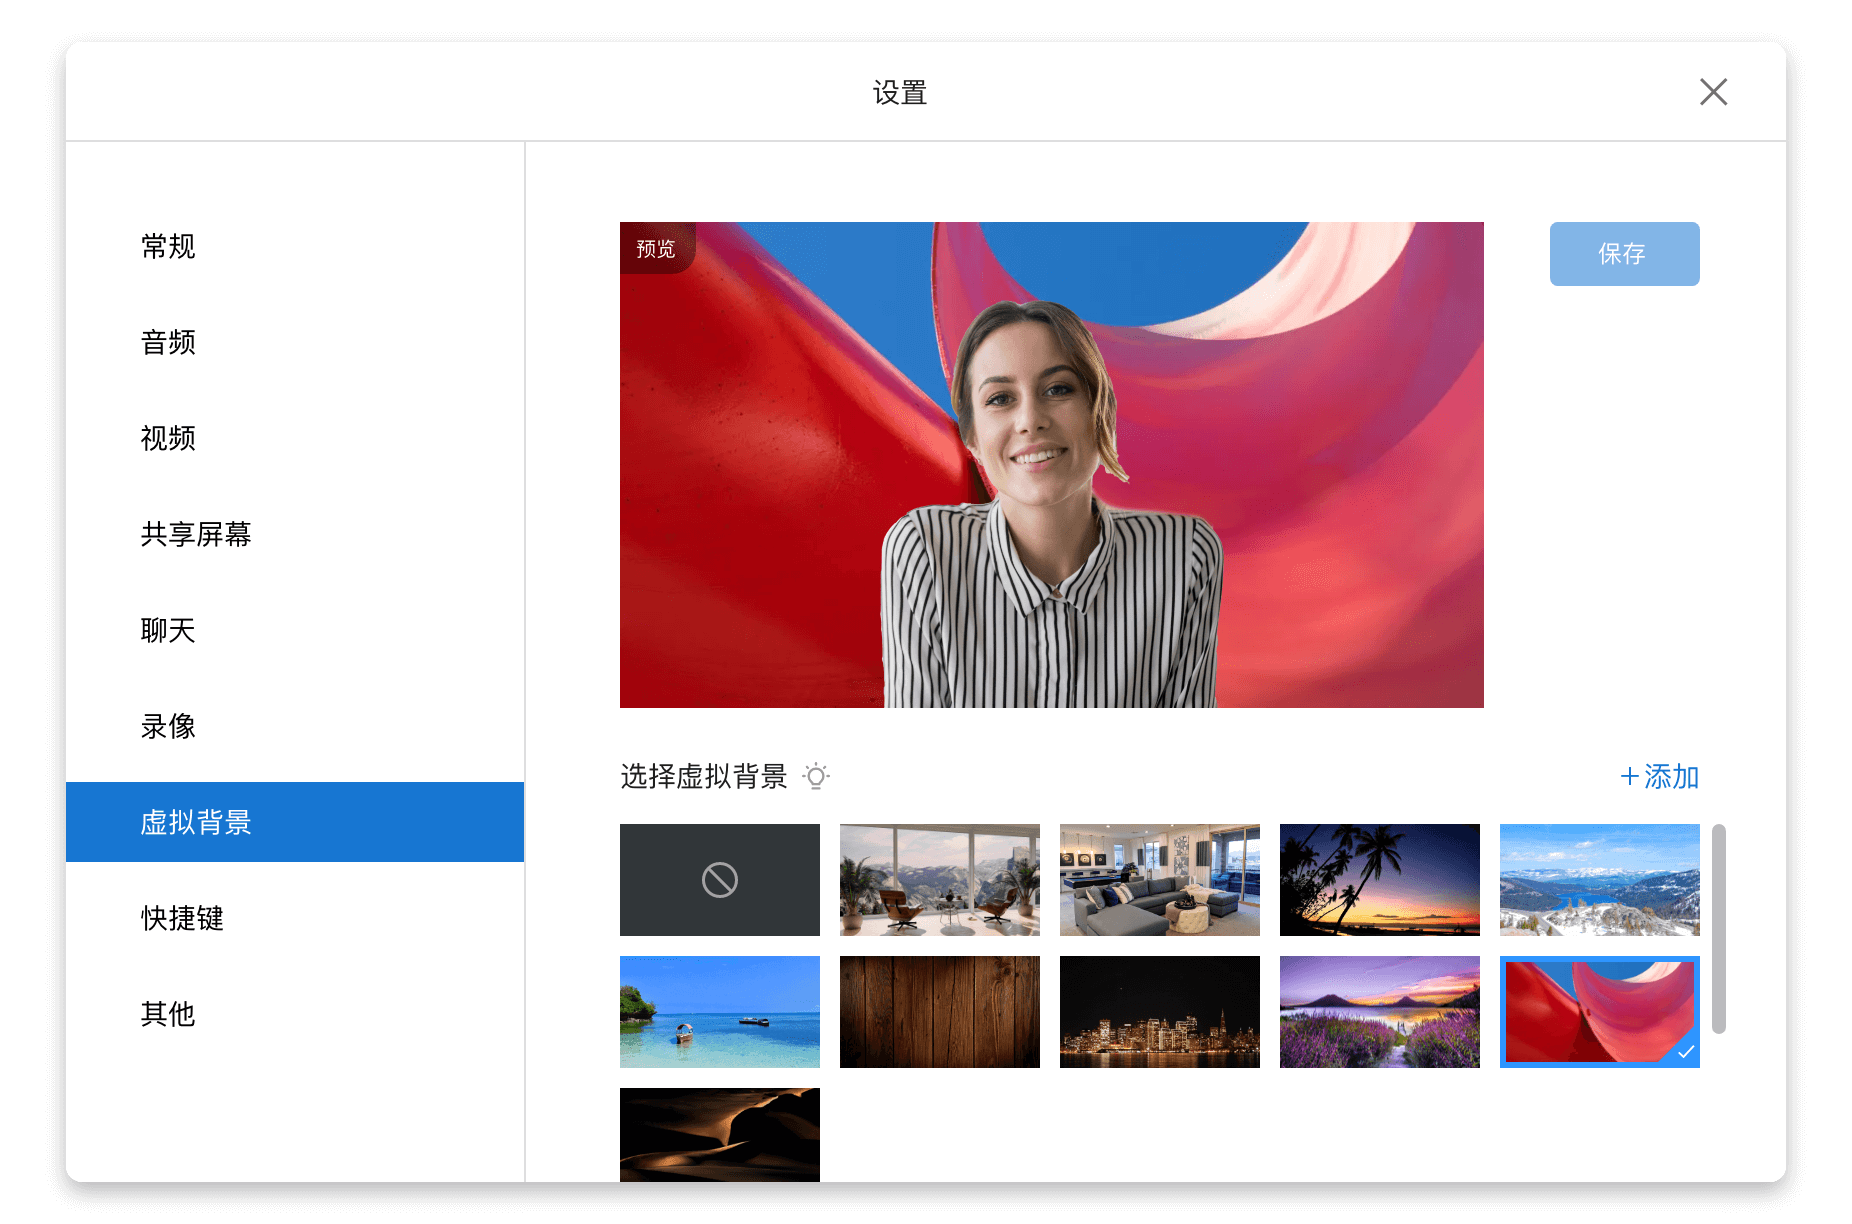Click the +添加 link to add background
This screenshot has width=1852, height=1224.
(x=1659, y=777)
